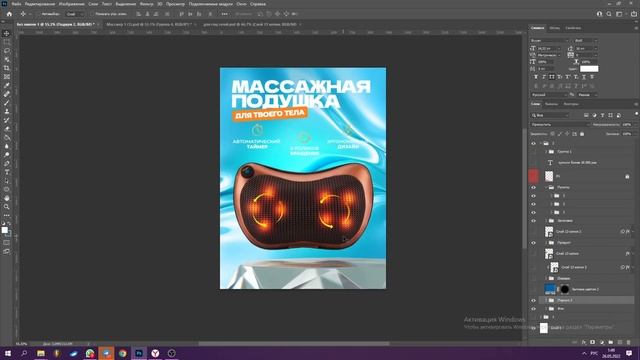The height and width of the screenshot is (360, 640).
Task: Select the Brush tool
Action: [7, 102]
